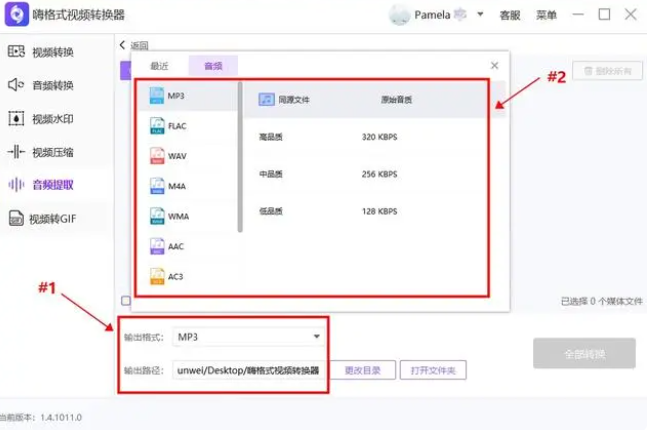The image size is (647, 430).
Task: Open the 菜单 menu
Action: (x=546, y=15)
